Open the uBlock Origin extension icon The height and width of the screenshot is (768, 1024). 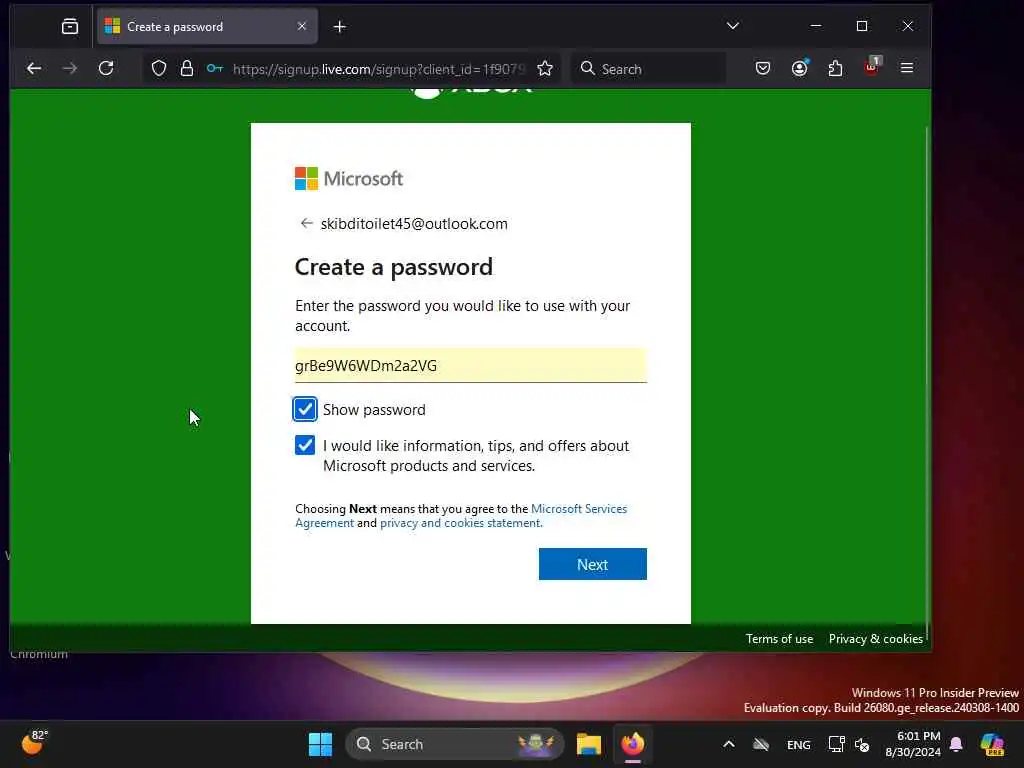pos(872,67)
